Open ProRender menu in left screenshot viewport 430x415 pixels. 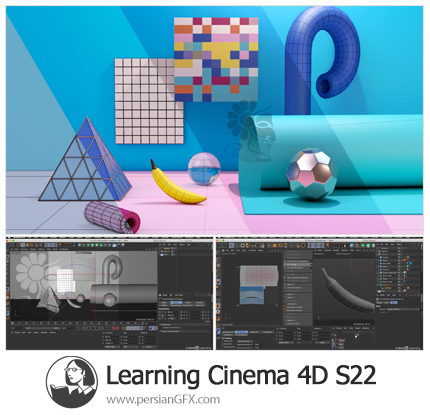point(64,249)
